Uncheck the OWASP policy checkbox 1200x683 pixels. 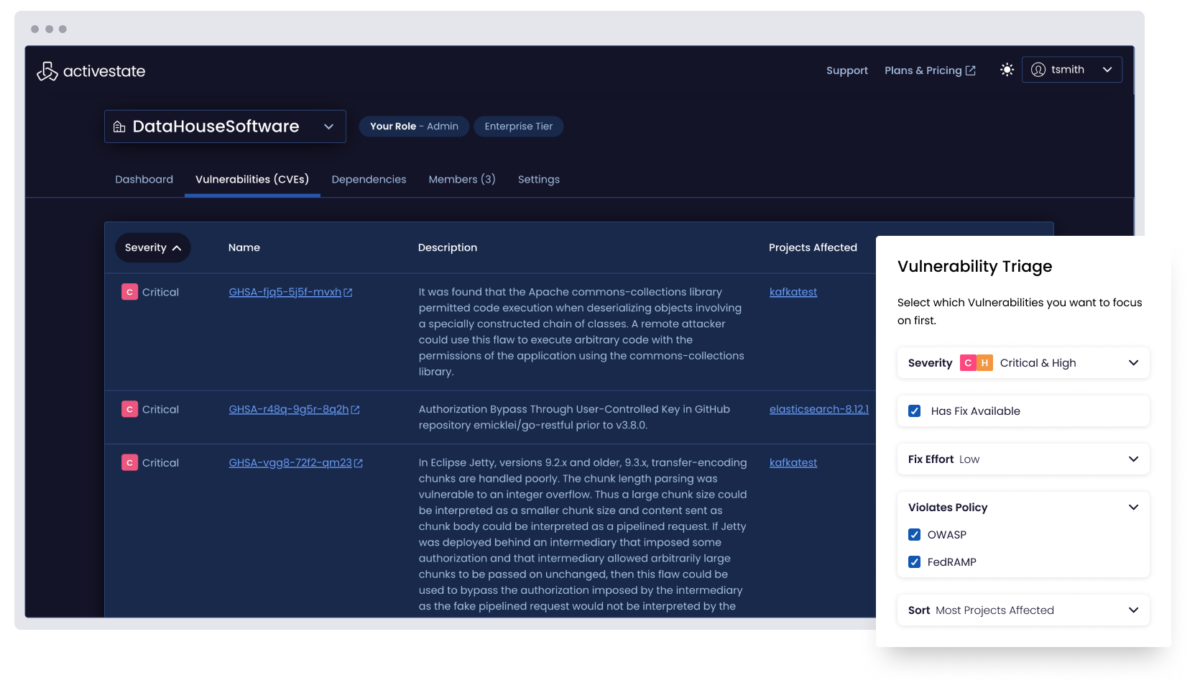914,535
